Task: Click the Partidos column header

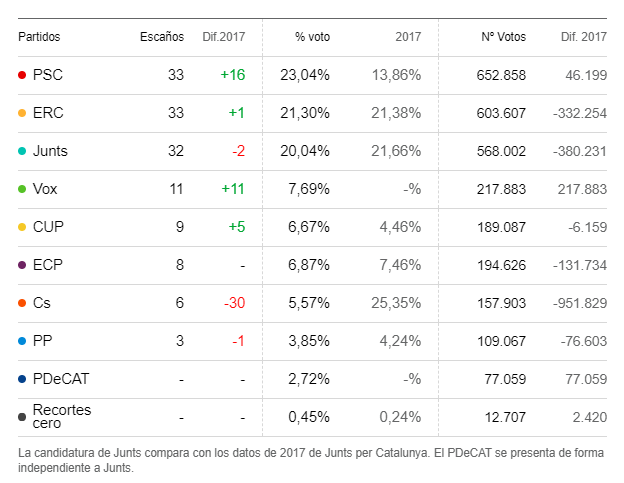Action: pos(39,37)
